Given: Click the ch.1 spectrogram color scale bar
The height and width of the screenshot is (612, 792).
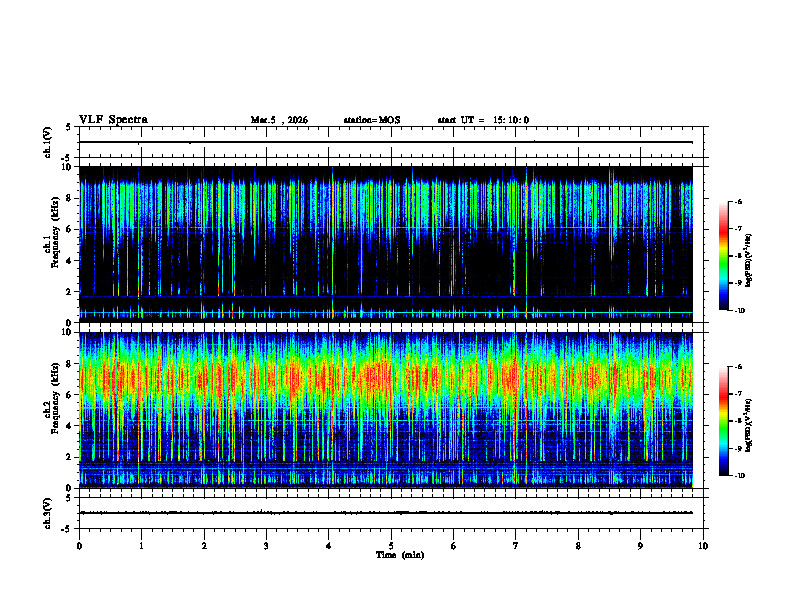Looking at the screenshot, I should click(723, 256).
